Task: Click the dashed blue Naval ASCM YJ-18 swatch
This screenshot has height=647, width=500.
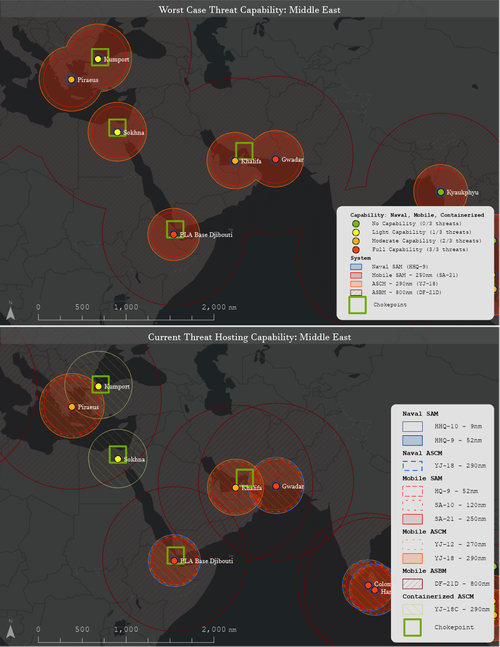Action: point(413,466)
